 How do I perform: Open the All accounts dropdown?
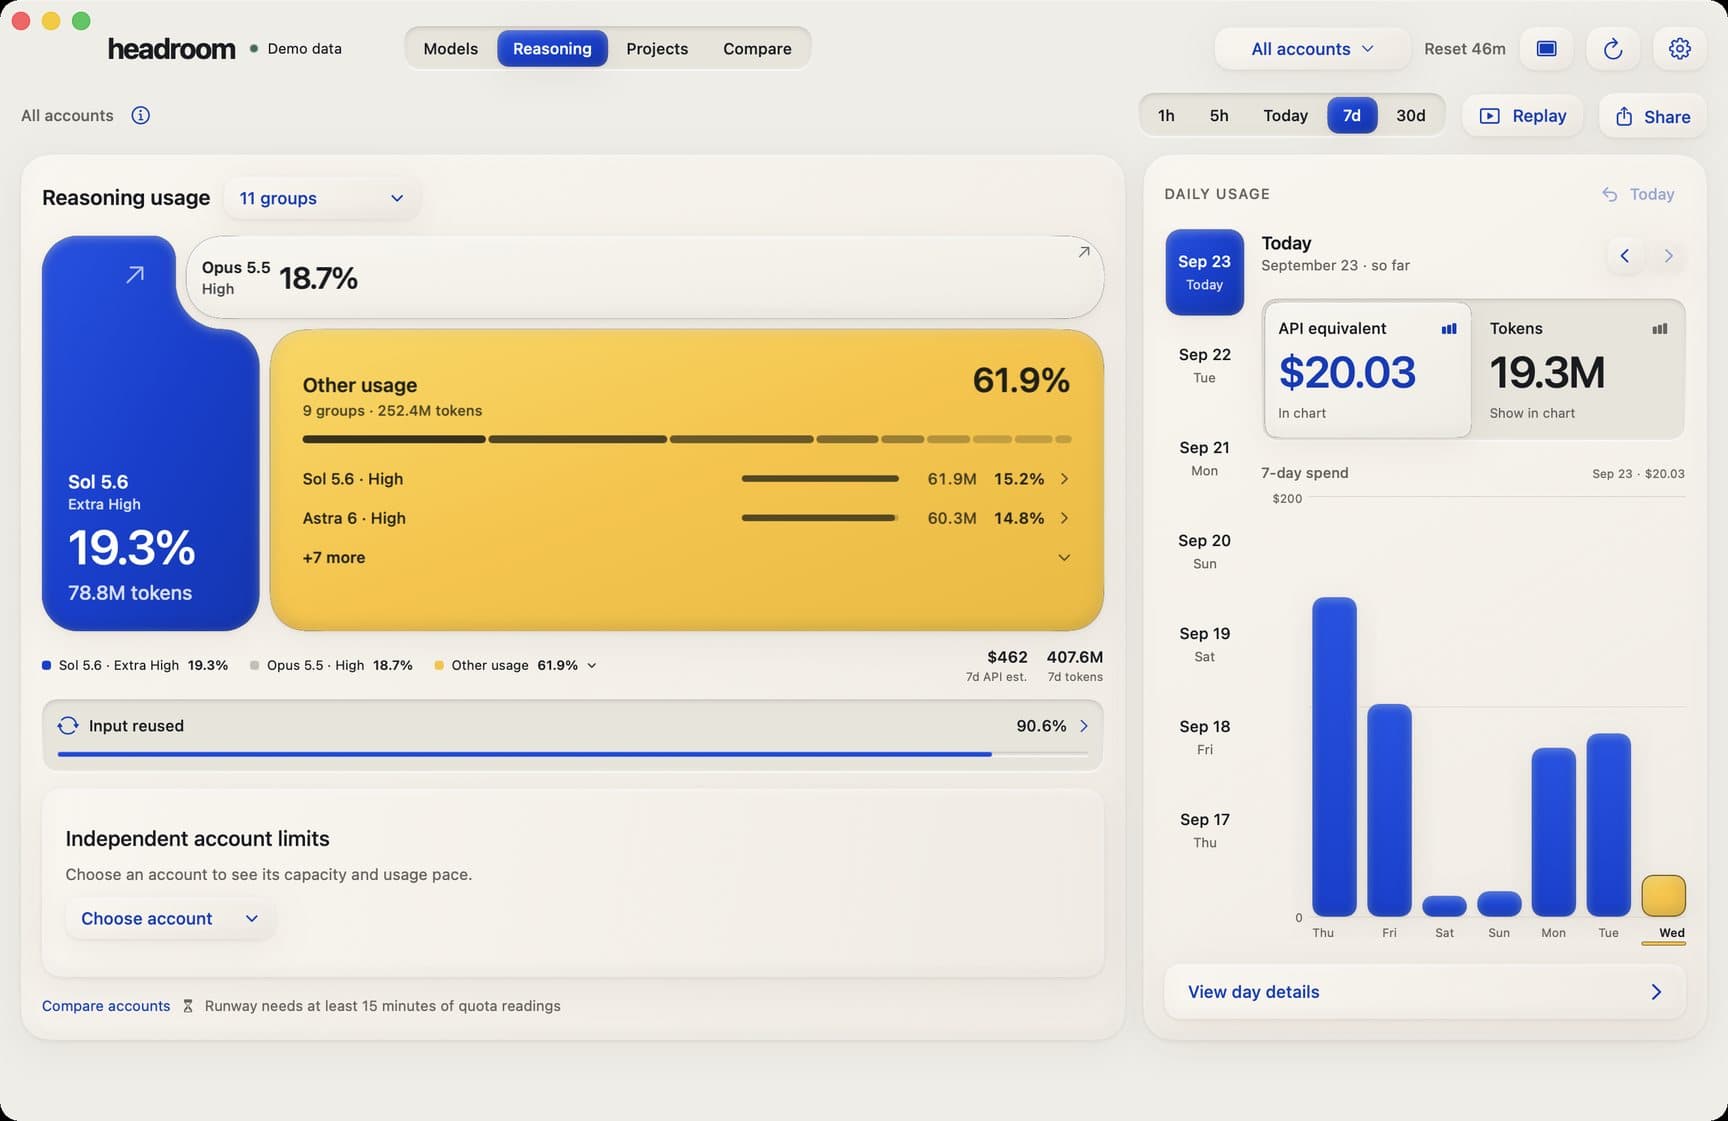[1312, 48]
